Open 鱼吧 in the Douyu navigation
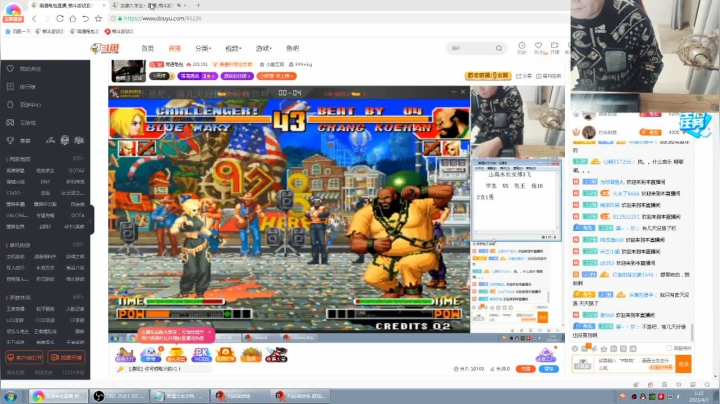720x404 pixels. [292, 48]
